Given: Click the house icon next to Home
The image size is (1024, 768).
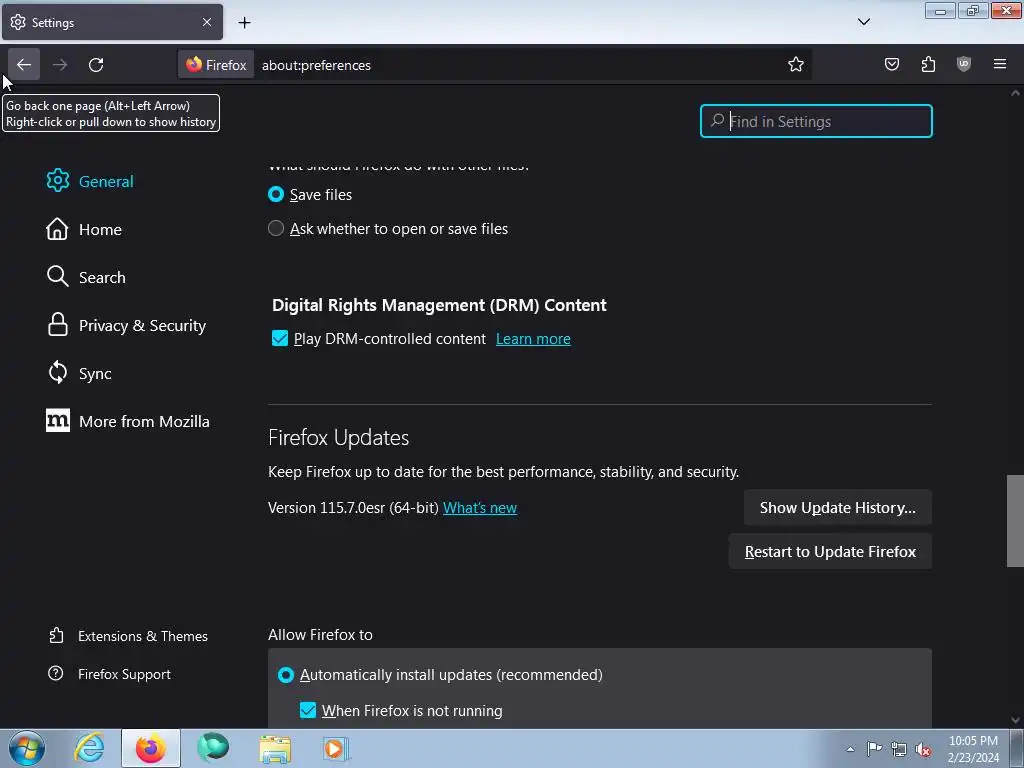Looking at the screenshot, I should [x=57, y=229].
